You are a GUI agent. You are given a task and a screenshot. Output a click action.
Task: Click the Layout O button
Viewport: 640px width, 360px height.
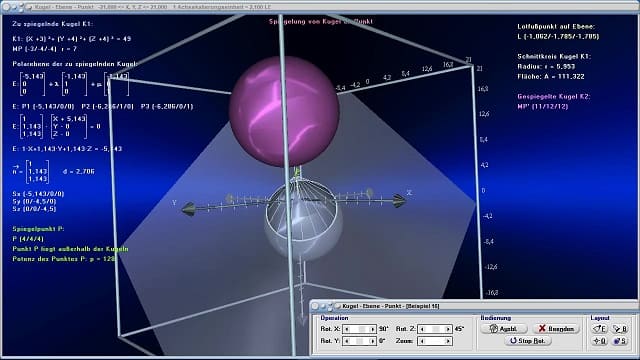tap(600, 341)
